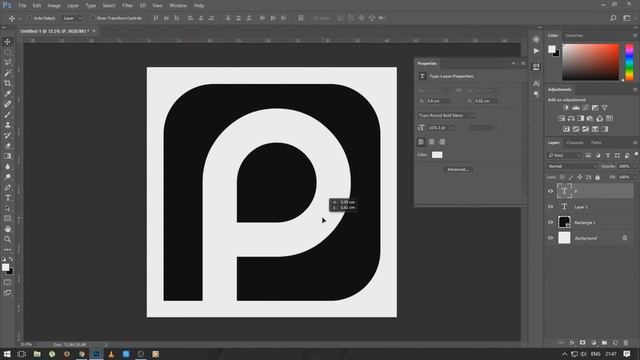Switch to the Swatches tab

[574, 36]
